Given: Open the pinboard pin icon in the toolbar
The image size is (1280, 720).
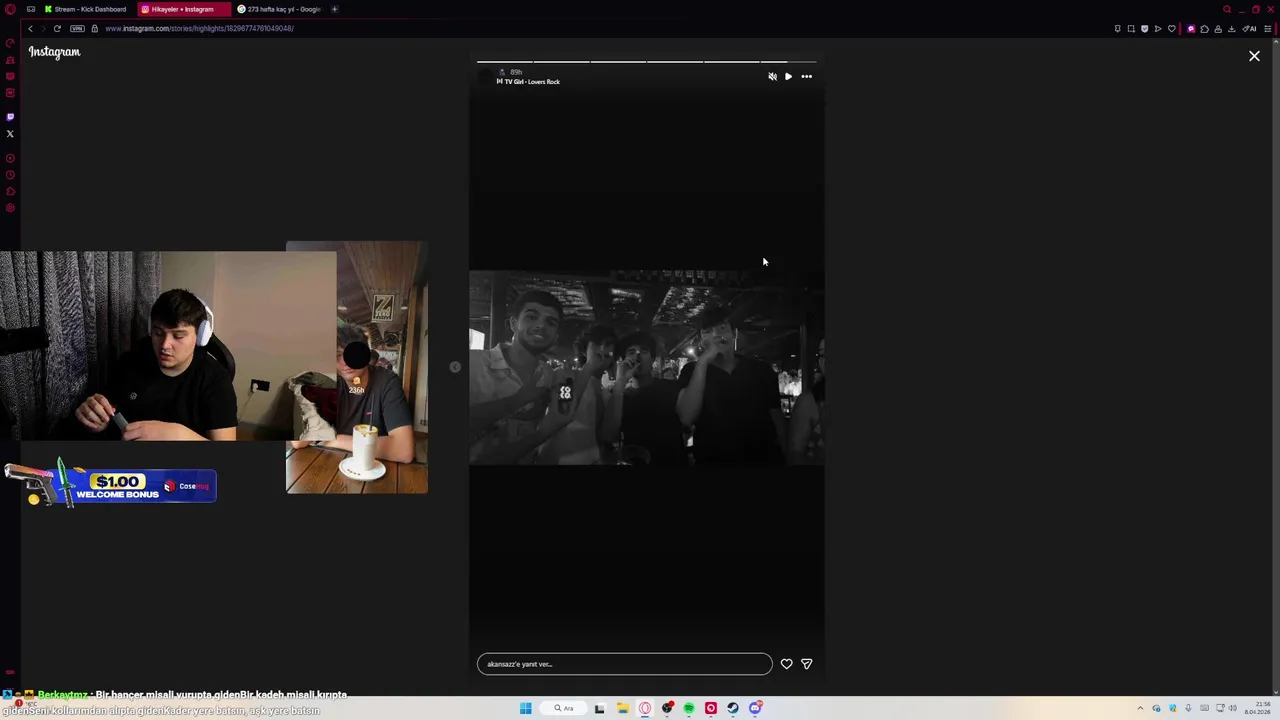Looking at the screenshot, I should click(1118, 29).
